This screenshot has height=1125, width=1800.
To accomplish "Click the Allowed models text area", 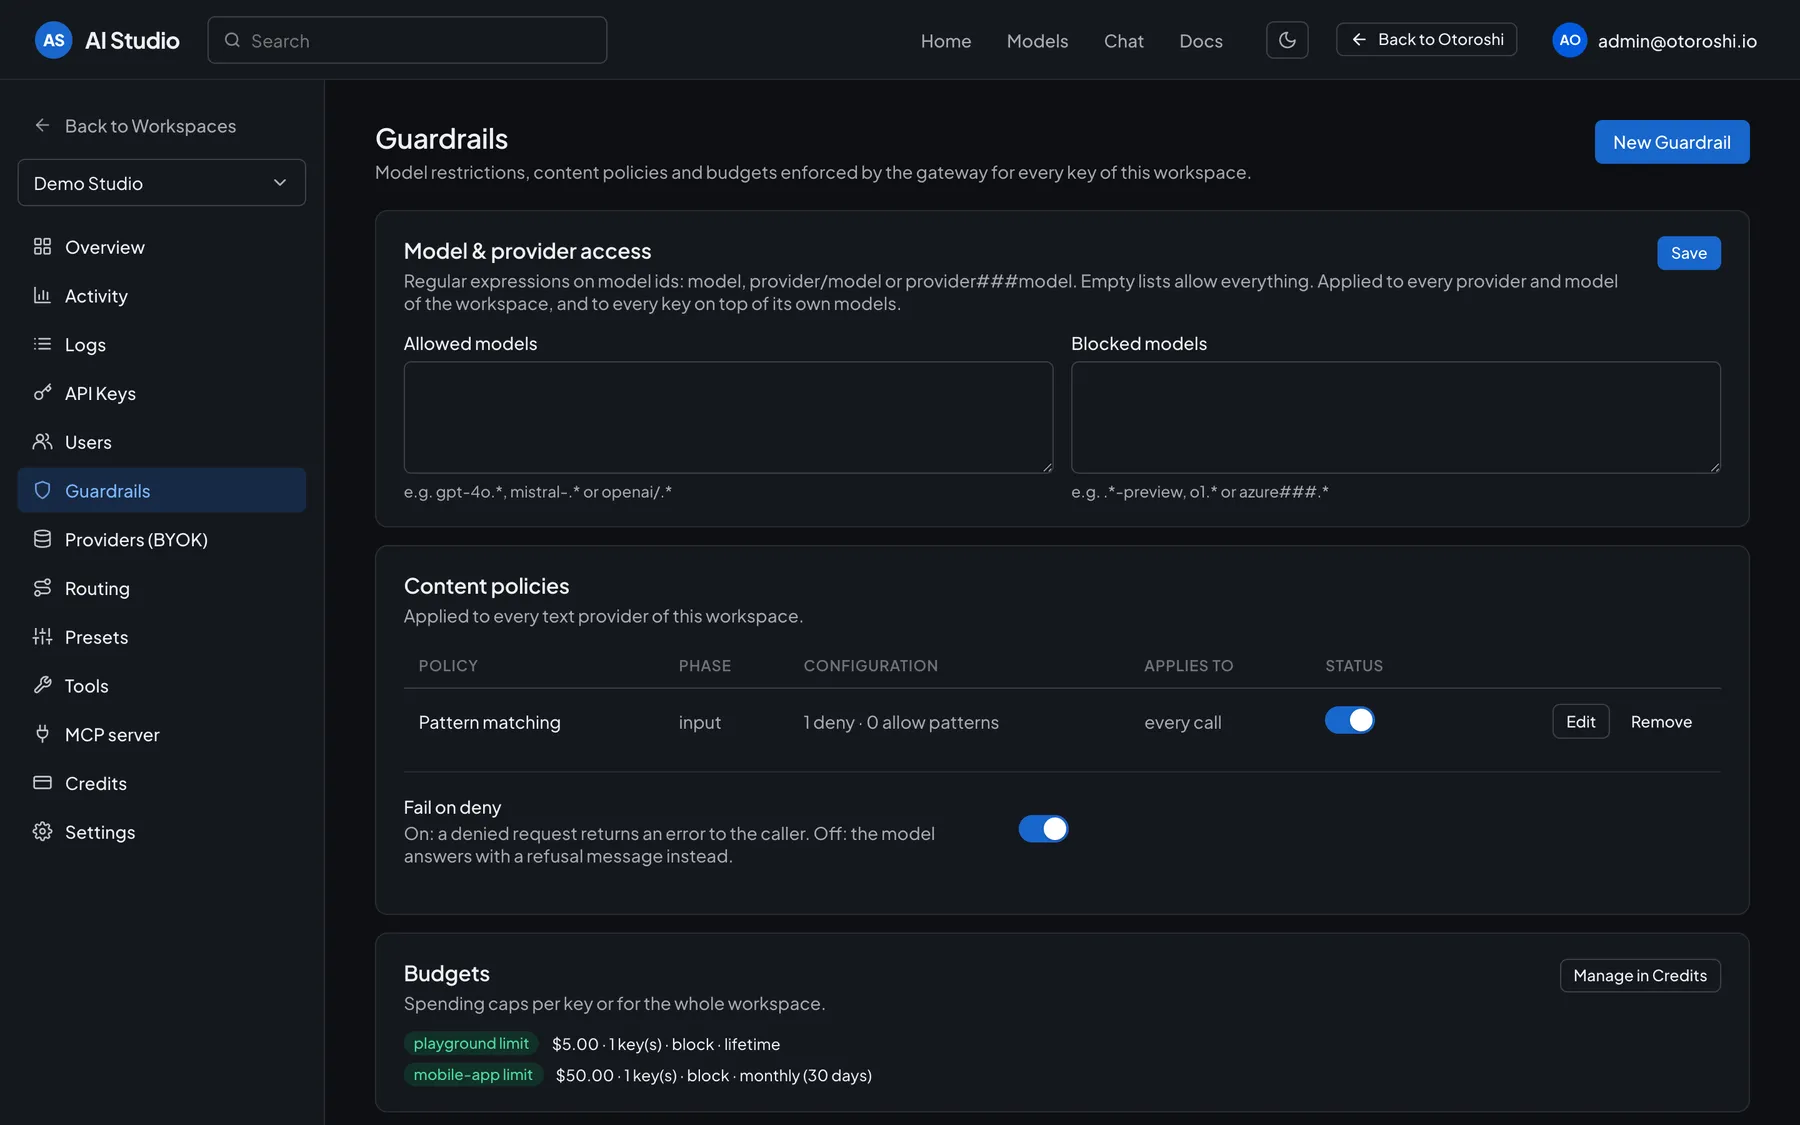I will coord(728,417).
